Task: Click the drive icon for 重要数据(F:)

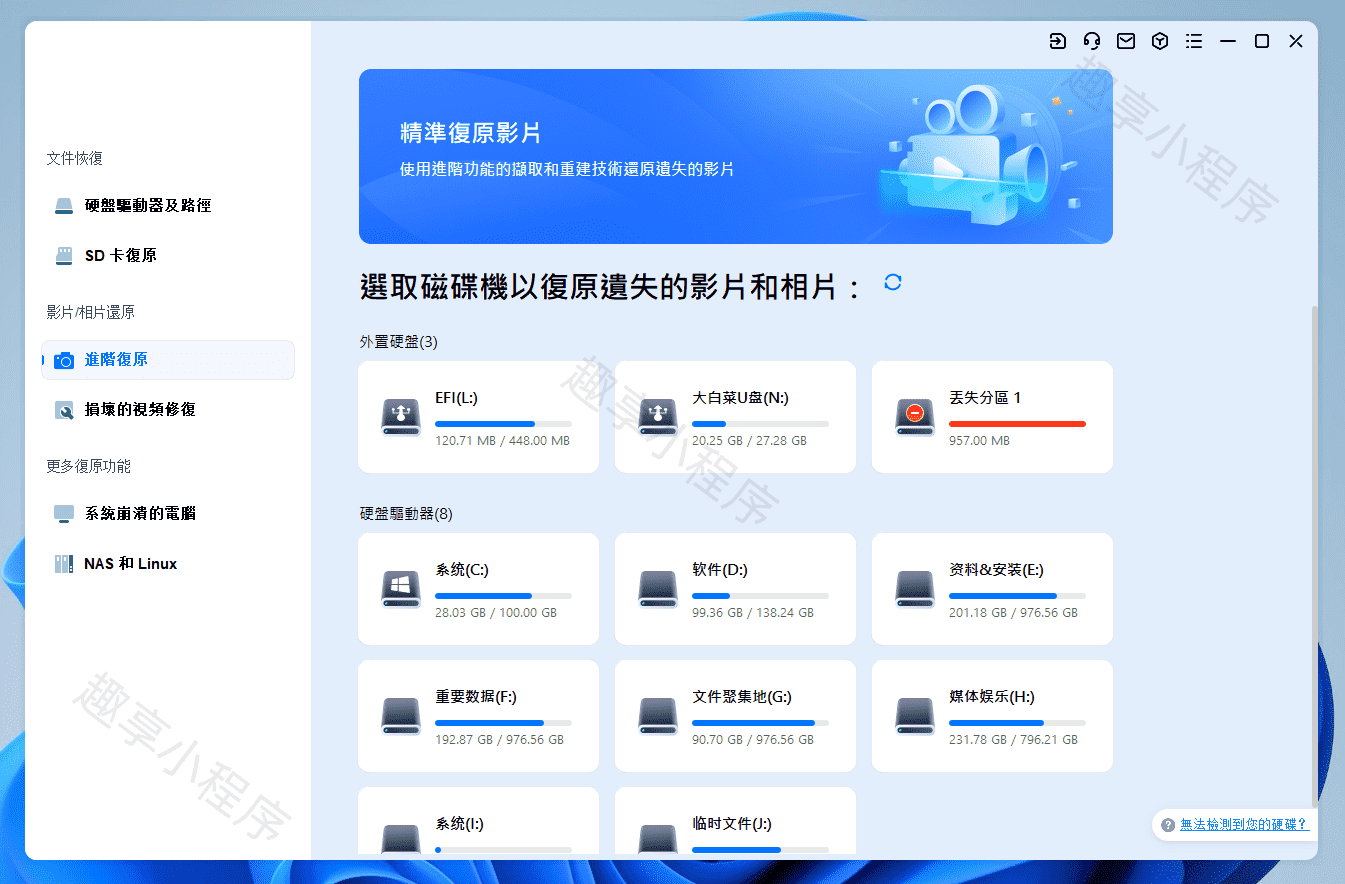Action: pos(401,715)
